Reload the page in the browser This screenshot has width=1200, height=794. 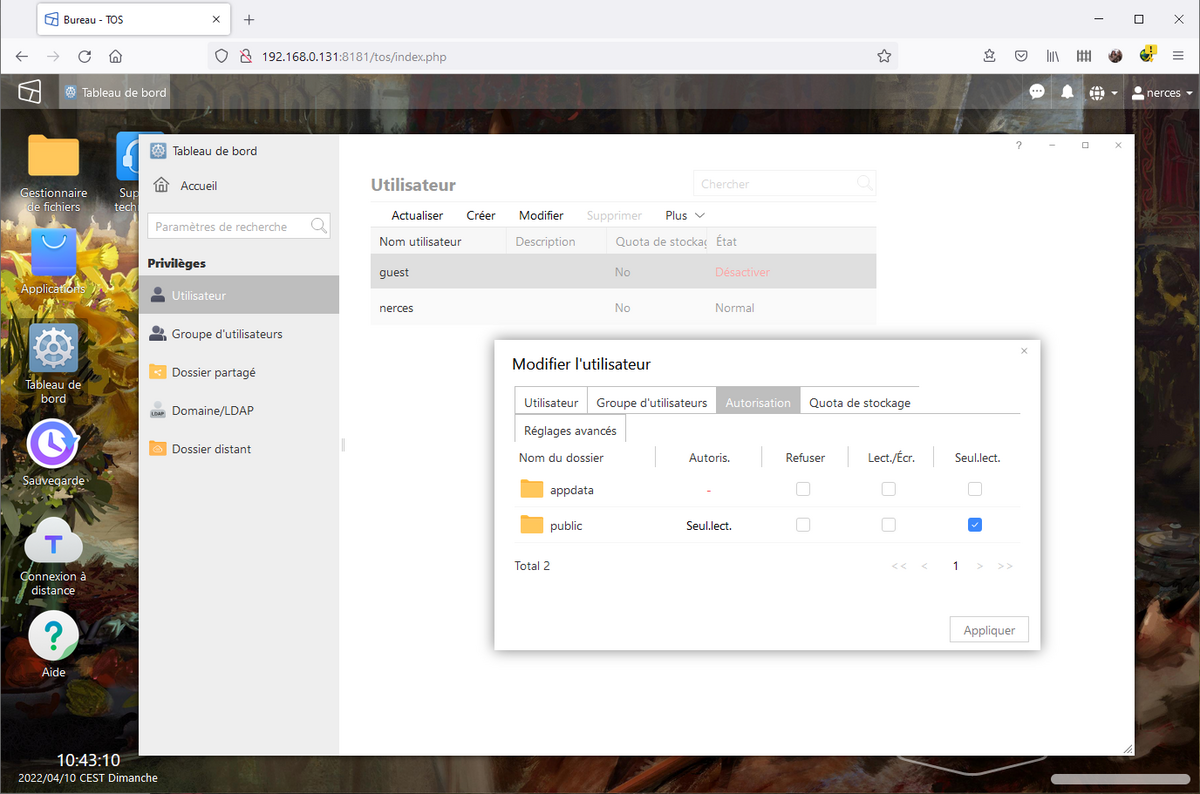pos(85,56)
